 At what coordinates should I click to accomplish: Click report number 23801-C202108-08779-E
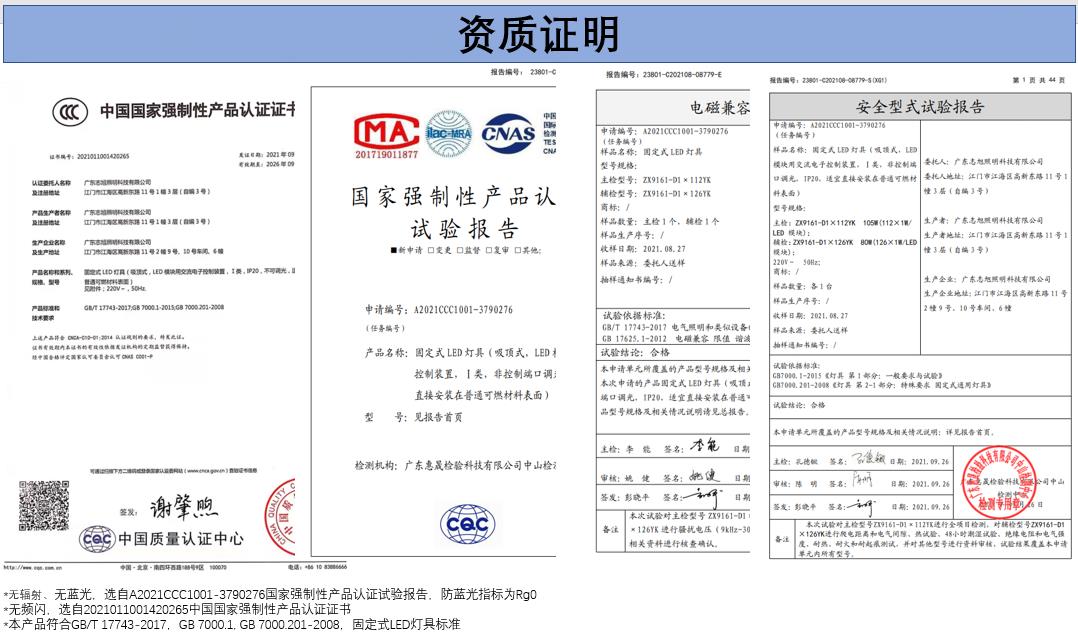point(663,74)
